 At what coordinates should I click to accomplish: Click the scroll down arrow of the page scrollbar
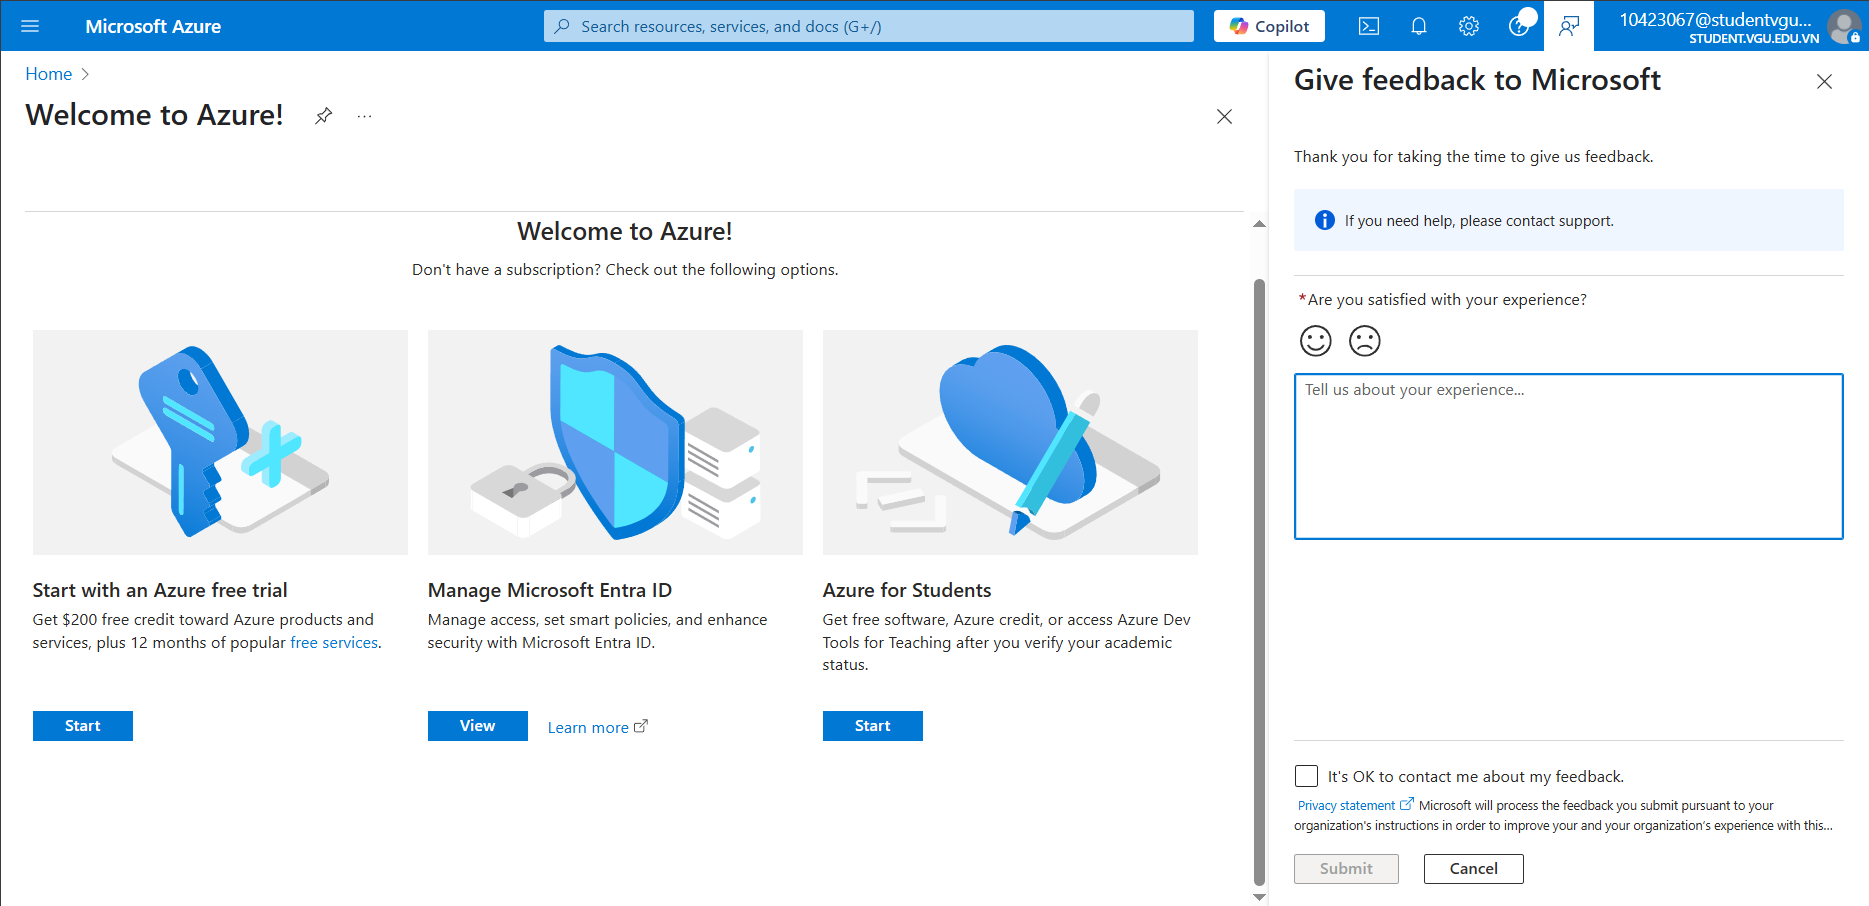(x=1259, y=897)
